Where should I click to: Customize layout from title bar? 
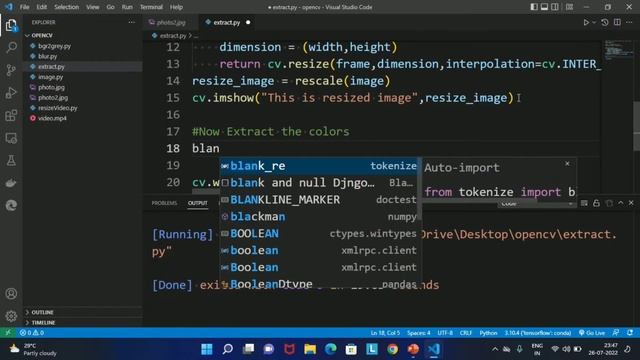(x=569, y=7)
